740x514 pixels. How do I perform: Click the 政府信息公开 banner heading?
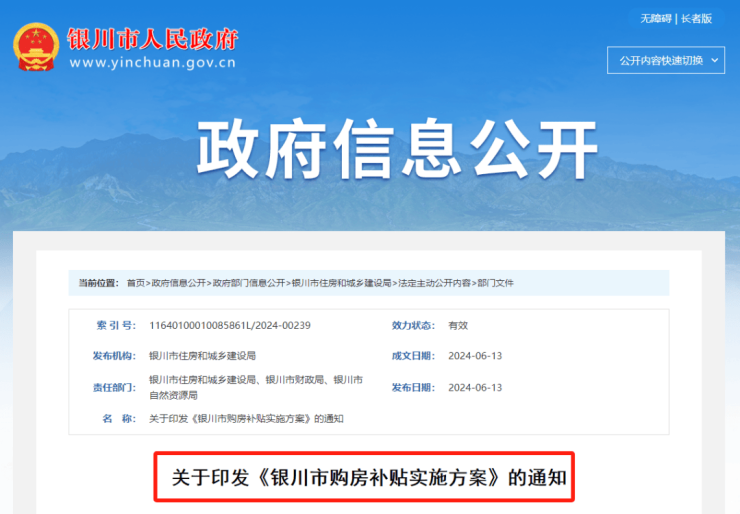coord(397,149)
